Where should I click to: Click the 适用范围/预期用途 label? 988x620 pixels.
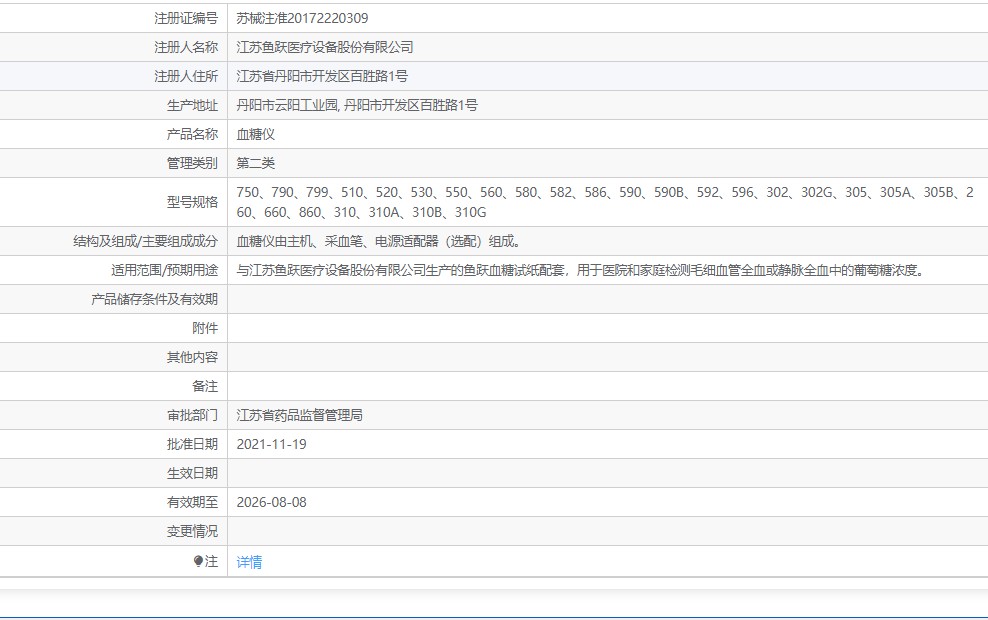[164, 270]
